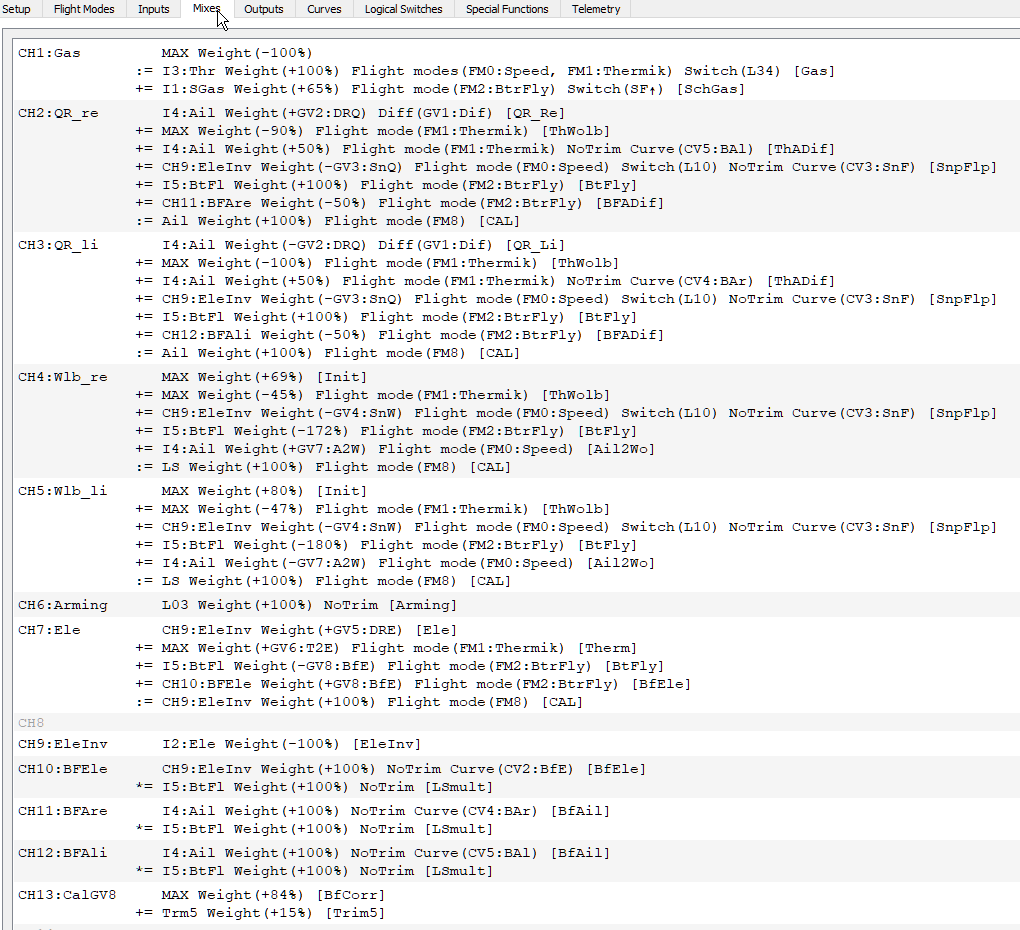This screenshot has width=1020, height=930.
Task: Select the MAX Weight(+80%) [Init] line
Action: coord(265,491)
